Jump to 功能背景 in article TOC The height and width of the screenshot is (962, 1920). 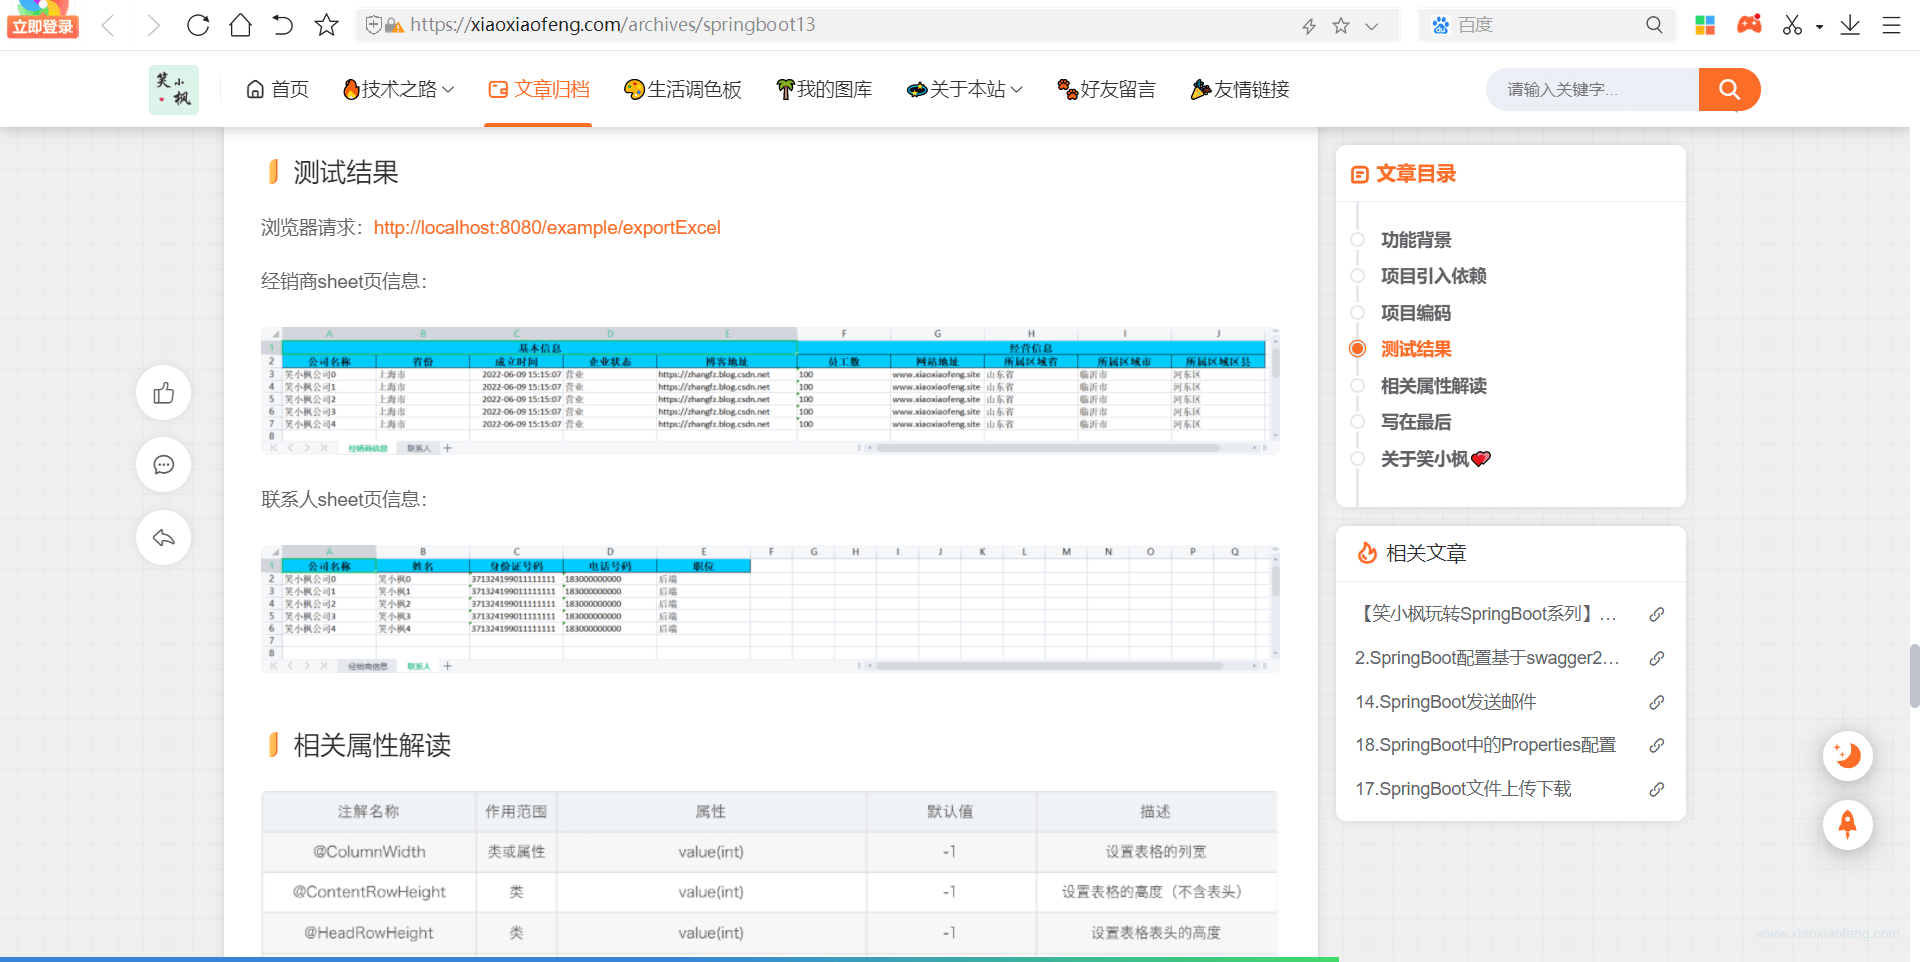(1416, 240)
